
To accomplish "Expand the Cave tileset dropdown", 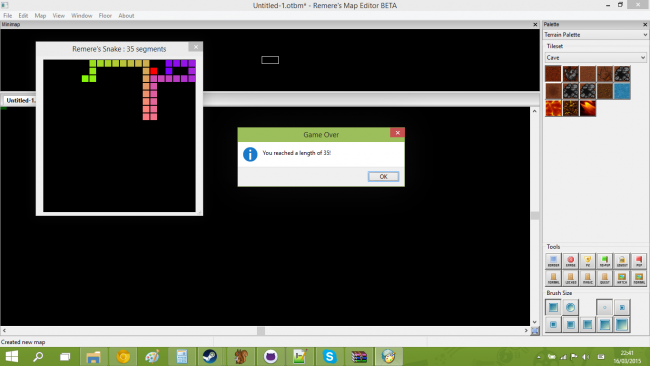I will tap(596, 58).
